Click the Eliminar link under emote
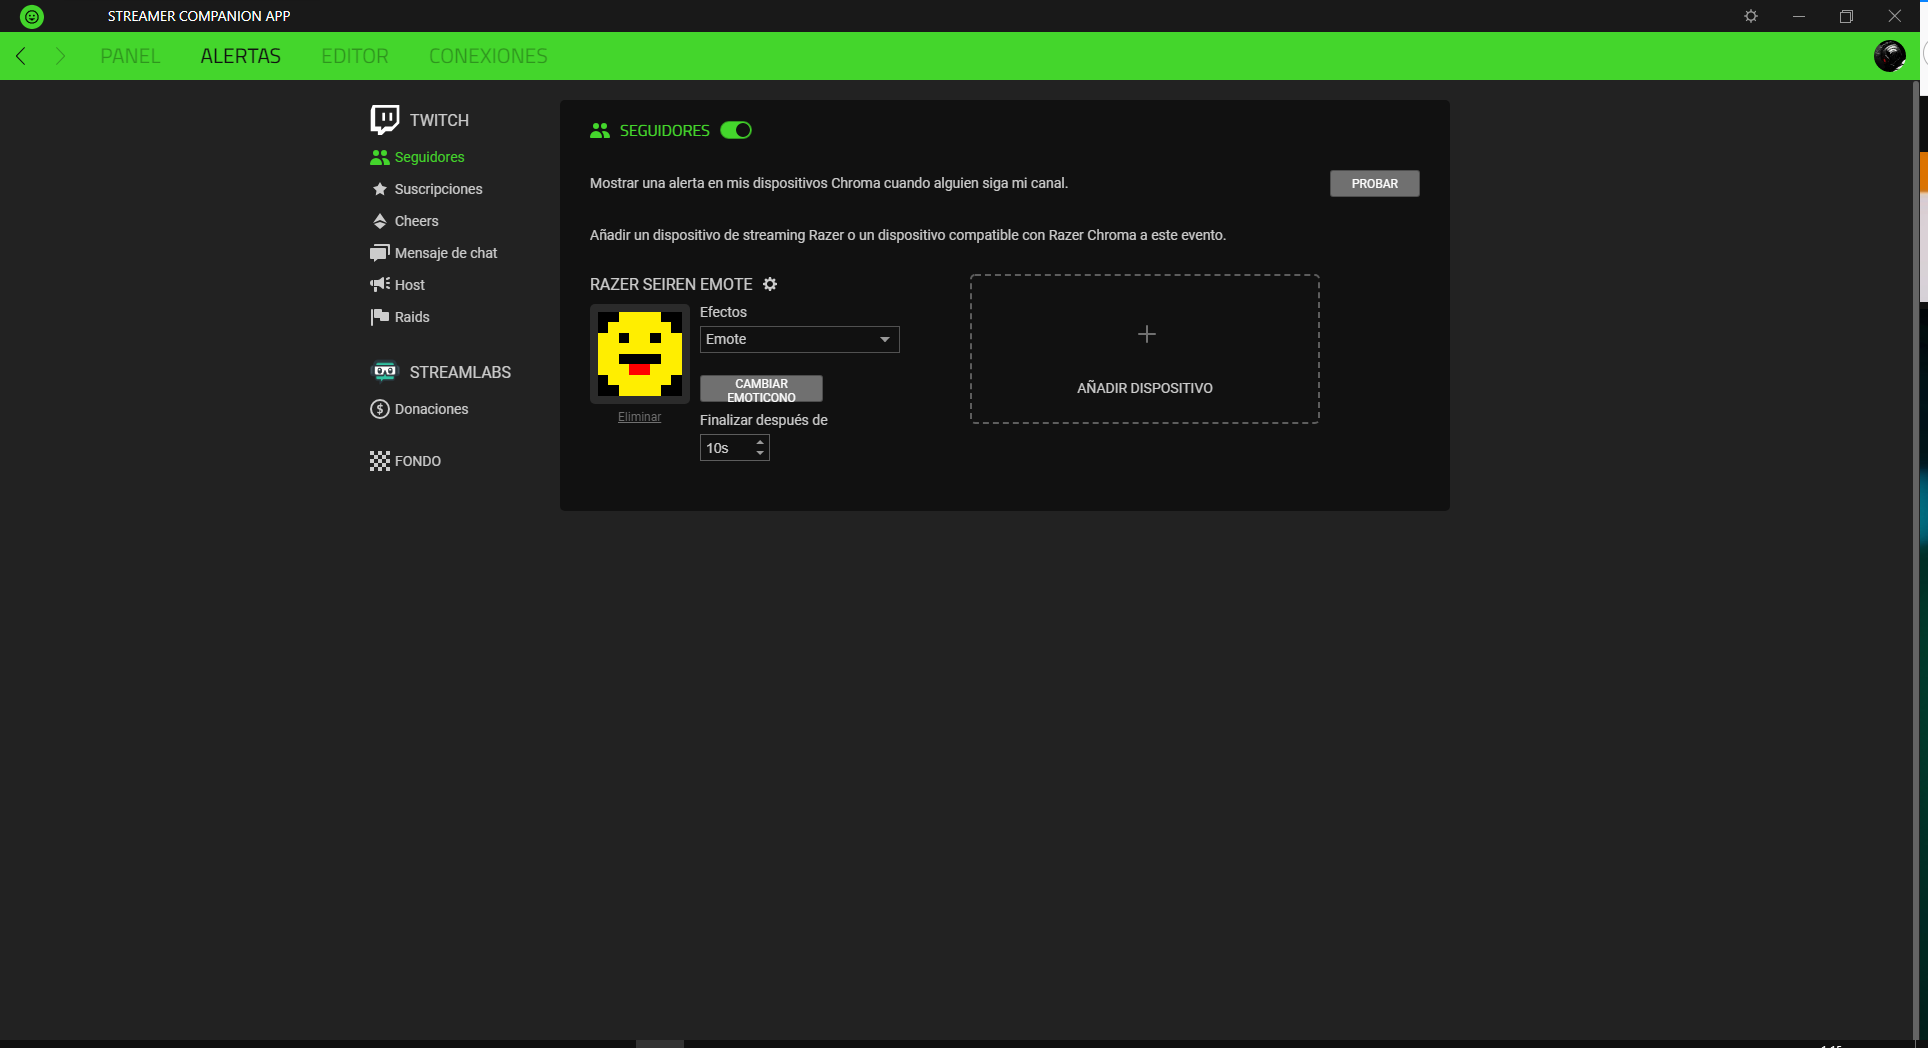The height and width of the screenshot is (1048, 1928). (639, 417)
